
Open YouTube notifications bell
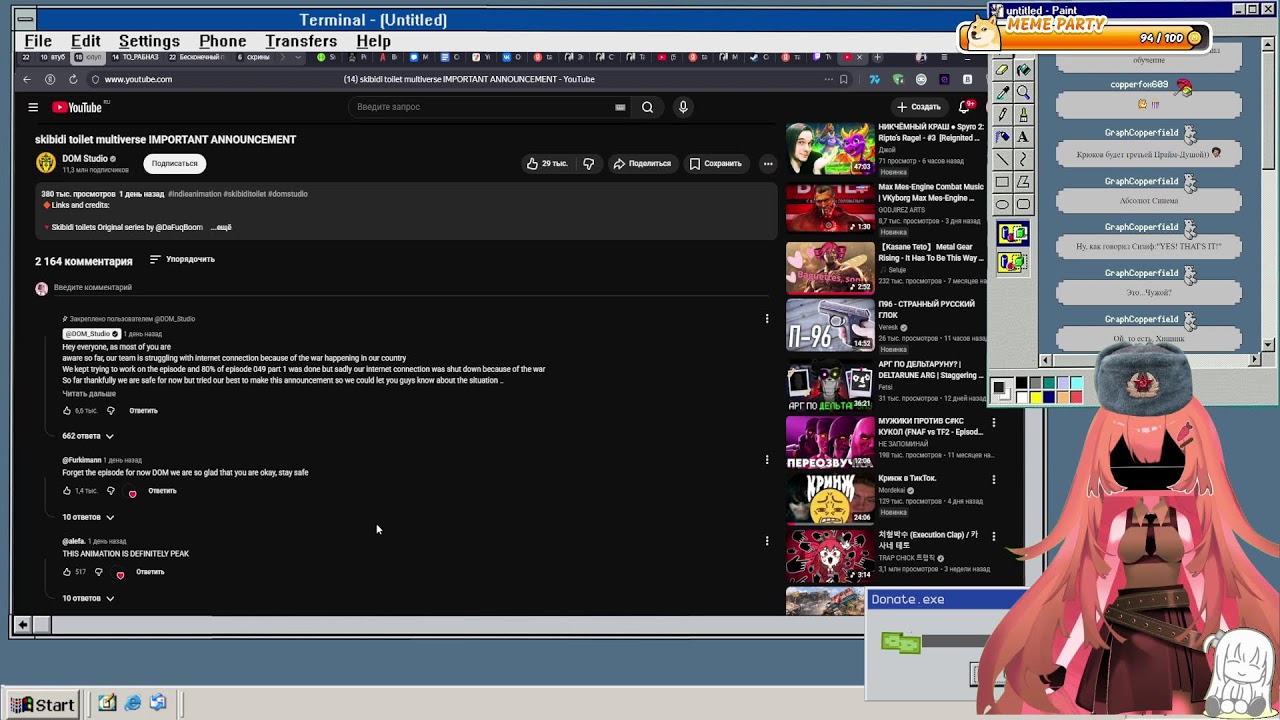click(x=966, y=107)
